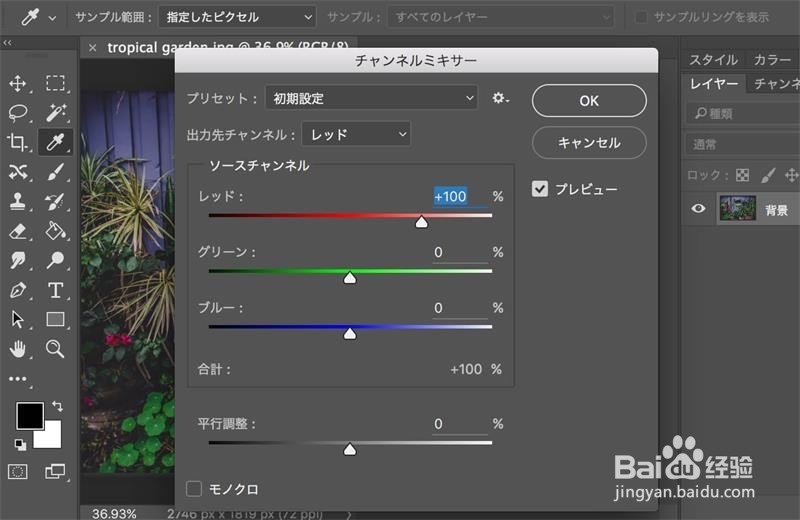Viewport: 800px width, 520px height.
Task: Focus the 平行調整 percentage input field
Action: point(460,424)
